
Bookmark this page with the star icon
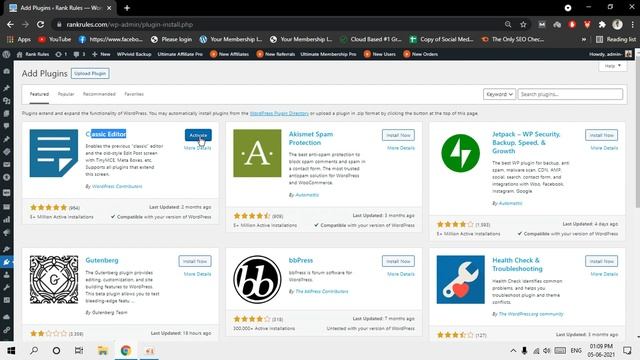click(x=523, y=24)
